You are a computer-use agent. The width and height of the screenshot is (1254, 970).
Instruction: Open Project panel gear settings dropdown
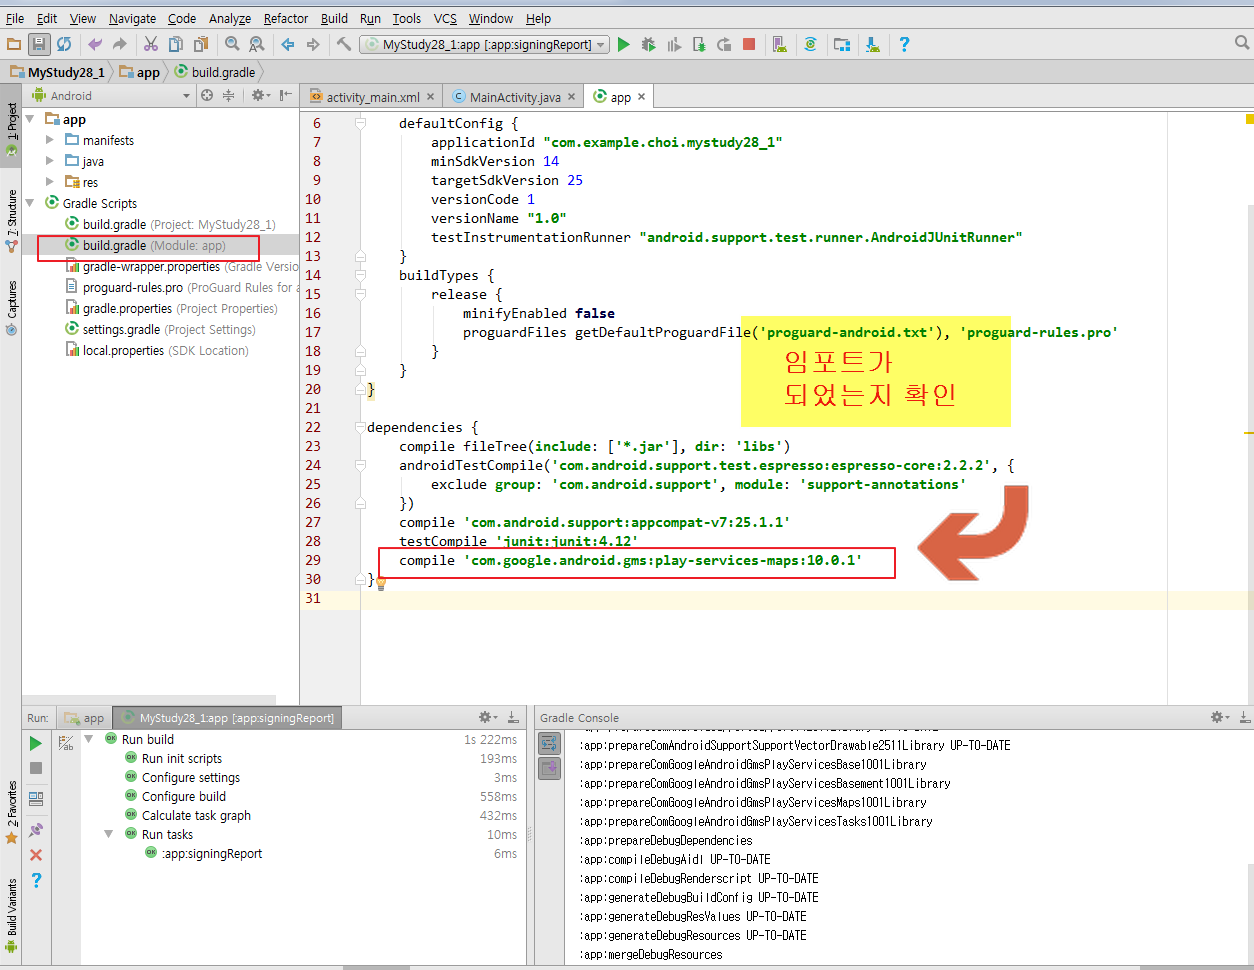[x=260, y=95]
